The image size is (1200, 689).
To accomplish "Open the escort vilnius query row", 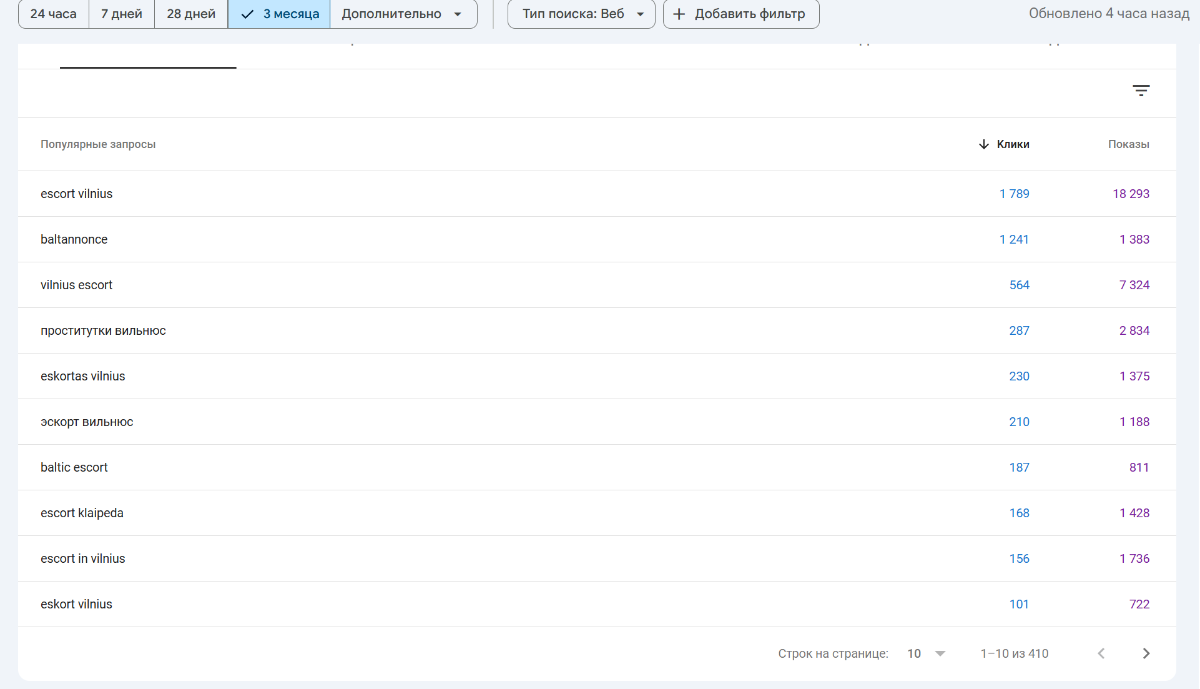I will point(77,194).
